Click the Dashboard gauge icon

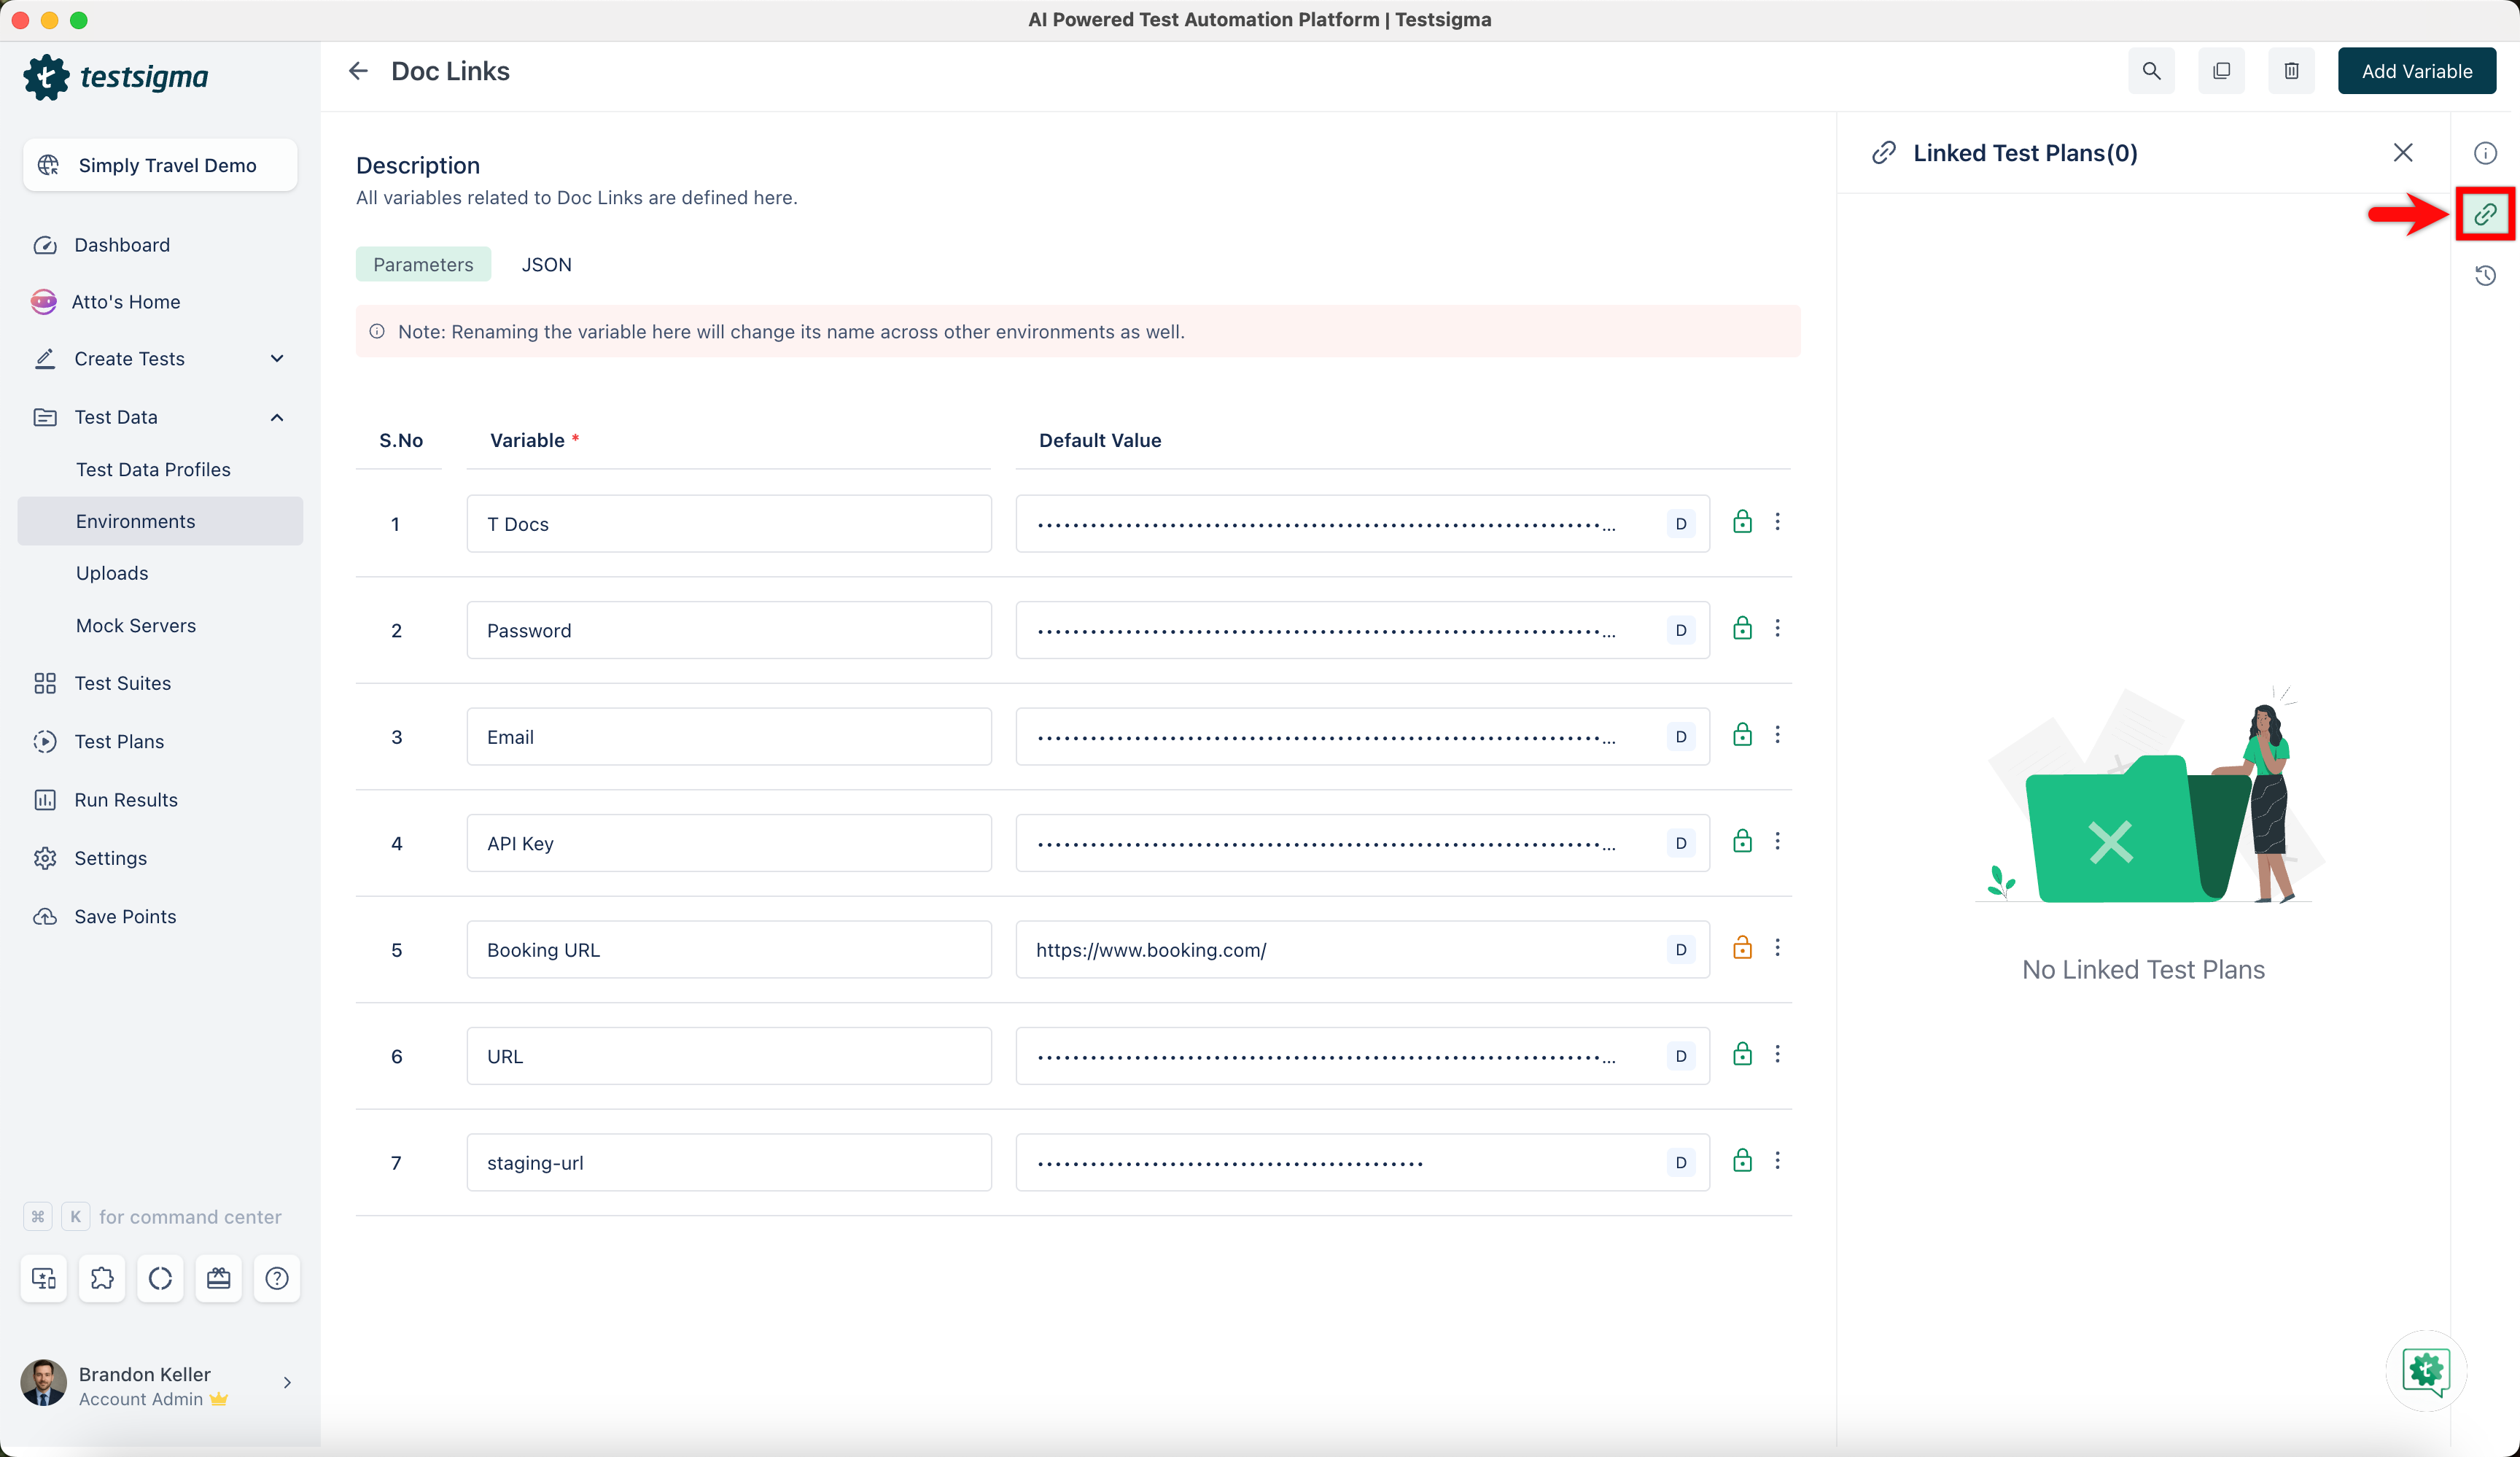coord(45,245)
